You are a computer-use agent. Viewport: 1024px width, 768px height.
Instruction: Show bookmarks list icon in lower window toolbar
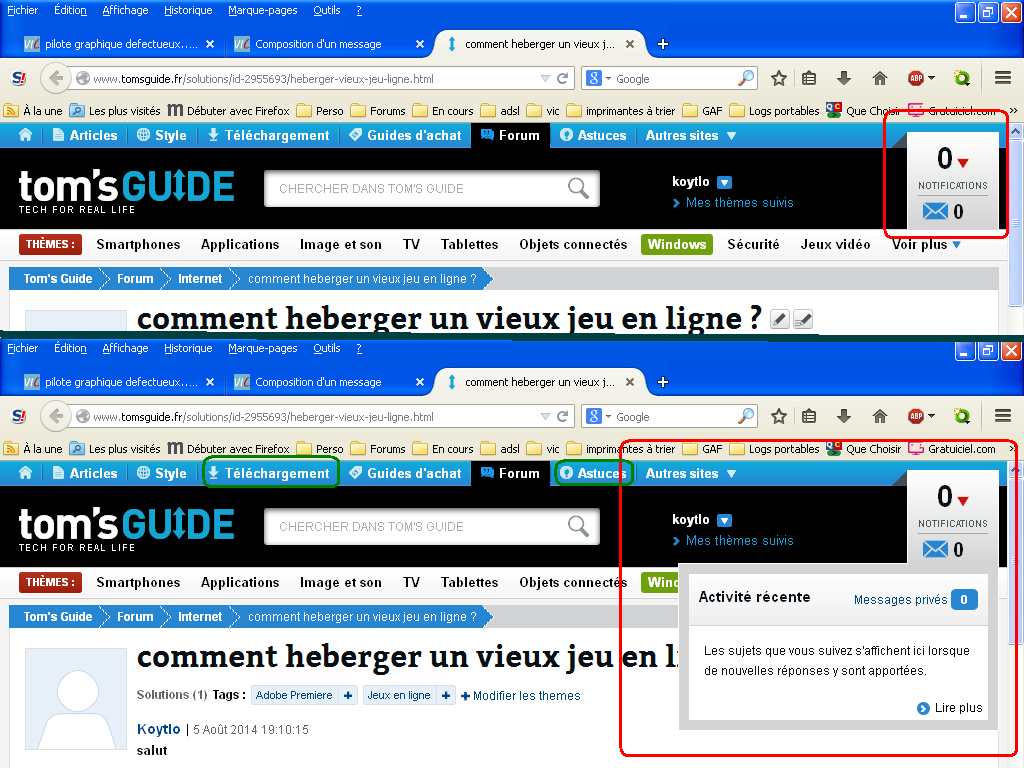click(x=809, y=417)
